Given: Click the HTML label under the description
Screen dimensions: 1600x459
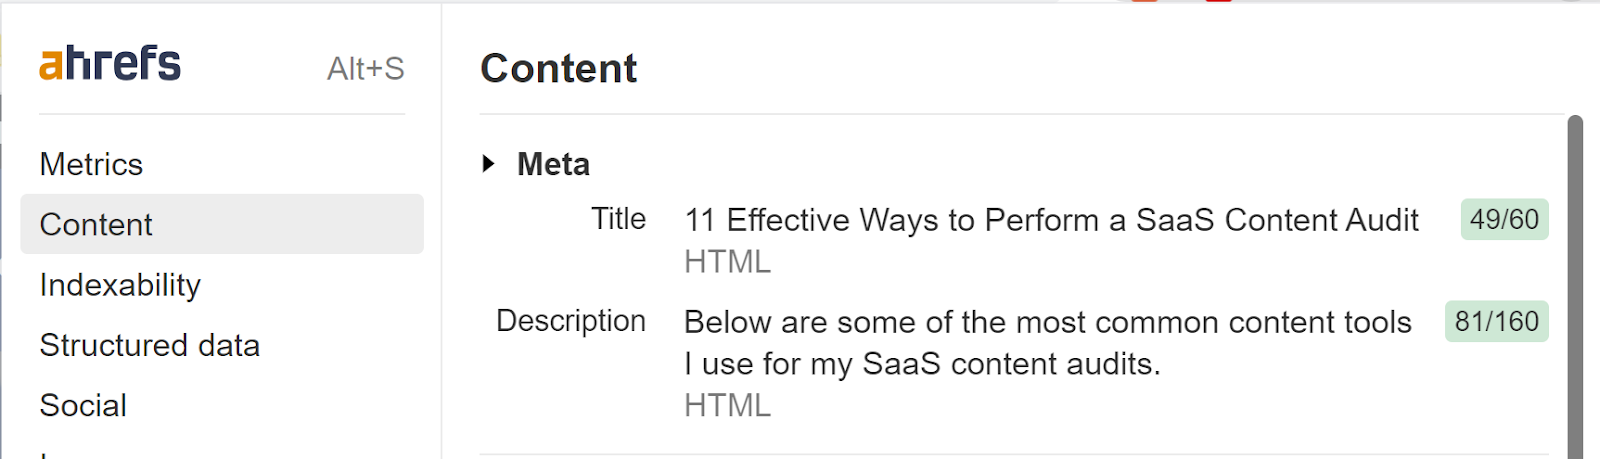Looking at the screenshot, I should pyautogui.click(x=727, y=405).
